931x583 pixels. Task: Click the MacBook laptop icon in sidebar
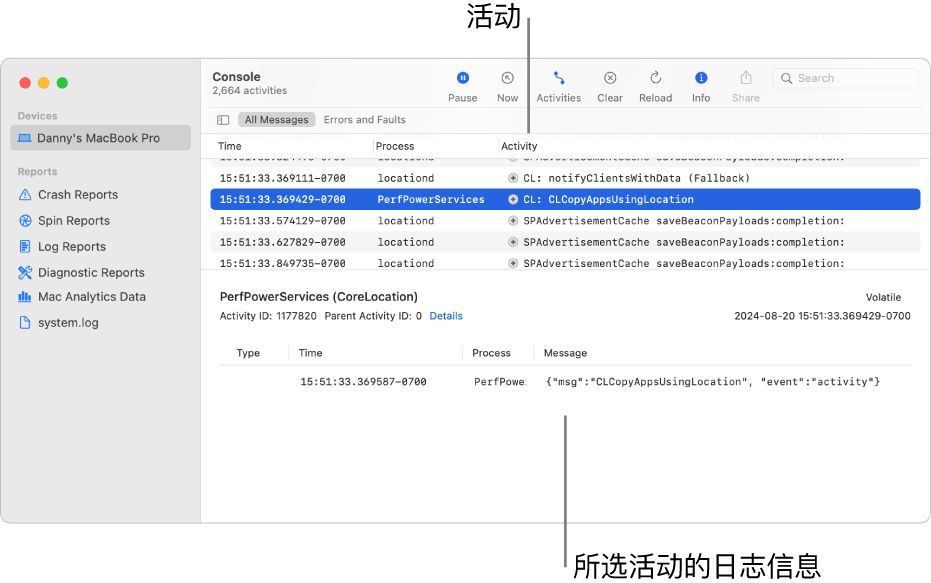tap(24, 138)
